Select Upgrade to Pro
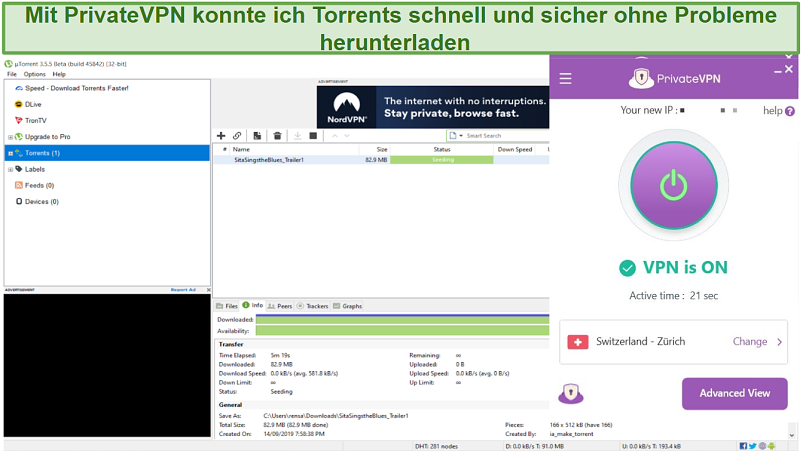This screenshot has height=451, width=806. tap(43, 137)
